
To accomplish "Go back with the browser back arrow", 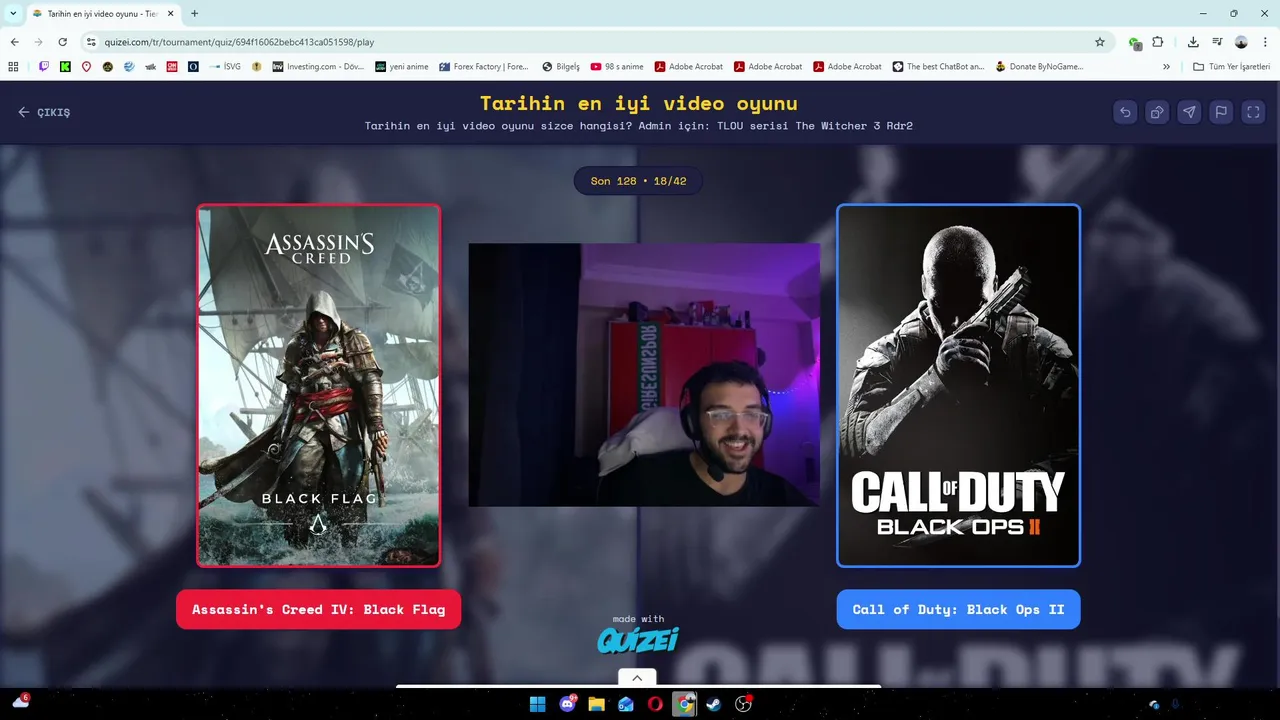I will click(15, 42).
